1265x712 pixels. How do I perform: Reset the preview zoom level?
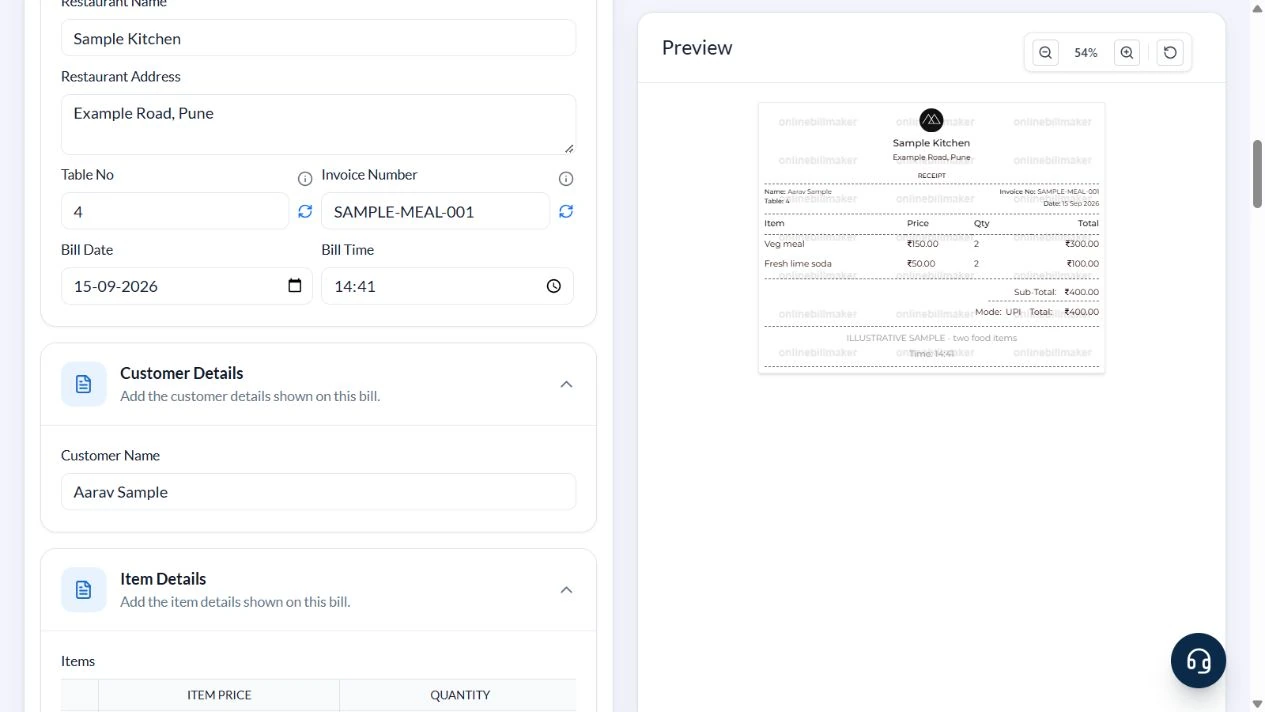[1170, 53]
